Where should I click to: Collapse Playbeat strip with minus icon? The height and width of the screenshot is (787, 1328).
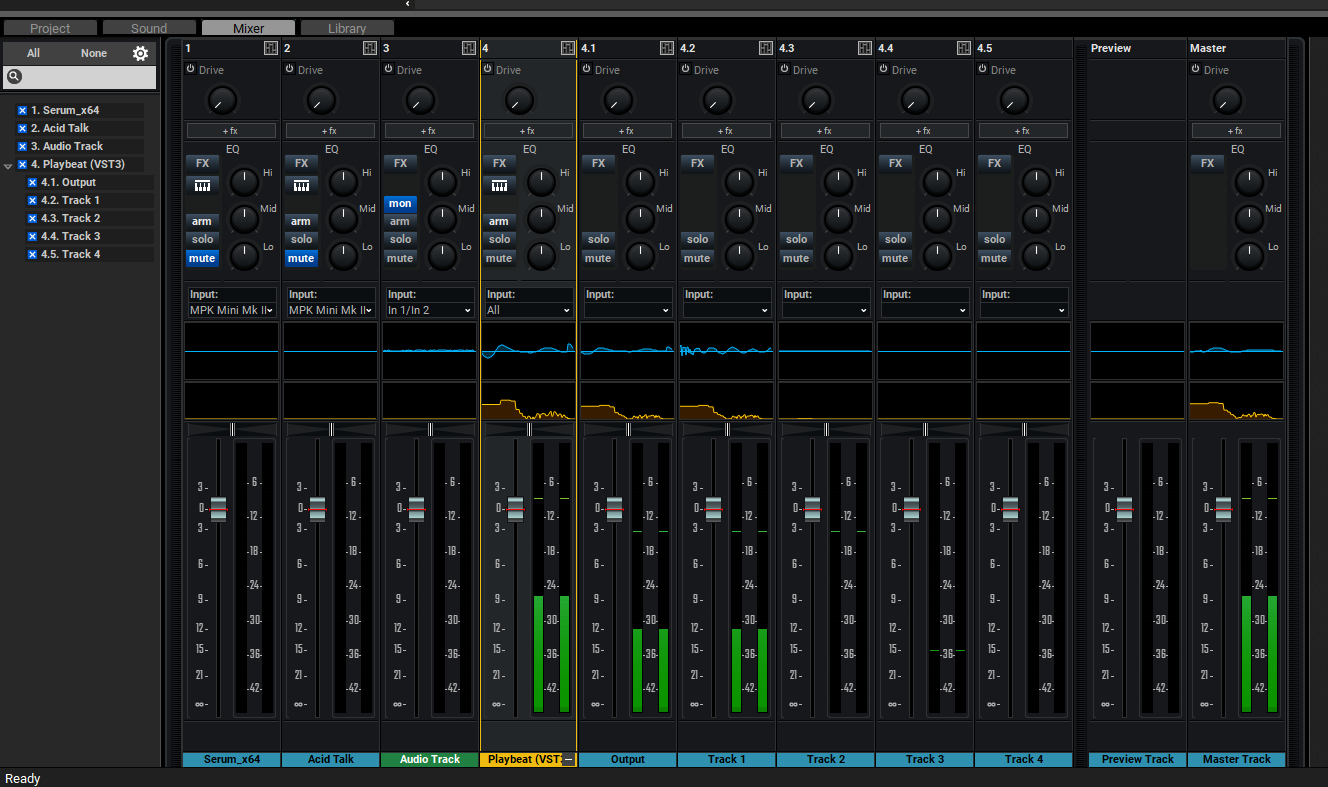point(568,760)
